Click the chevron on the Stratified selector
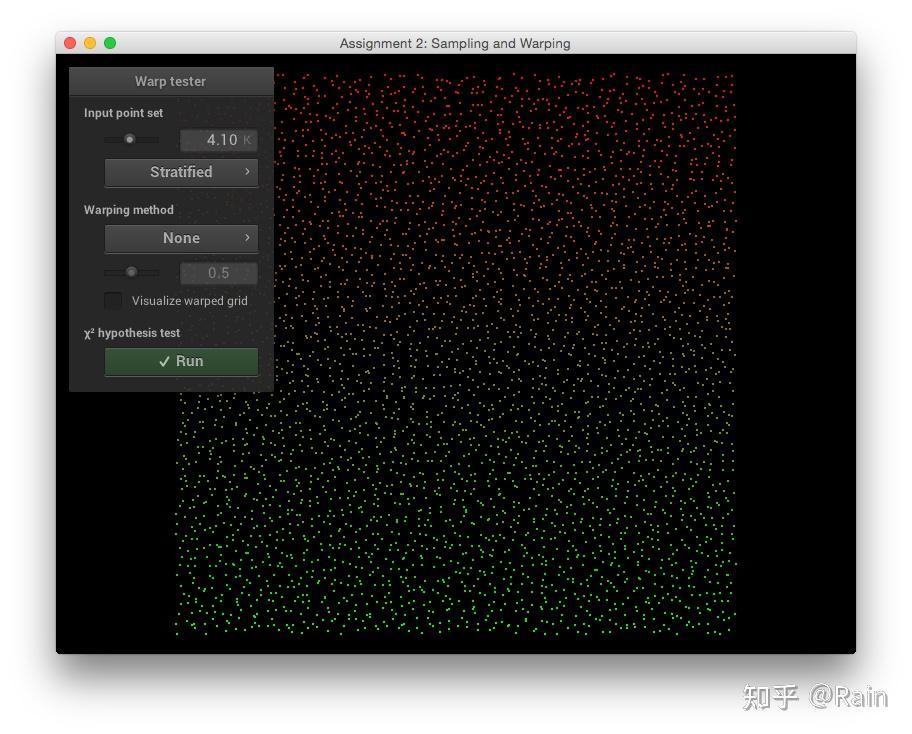The width and height of the screenshot is (912, 734). (x=247, y=172)
